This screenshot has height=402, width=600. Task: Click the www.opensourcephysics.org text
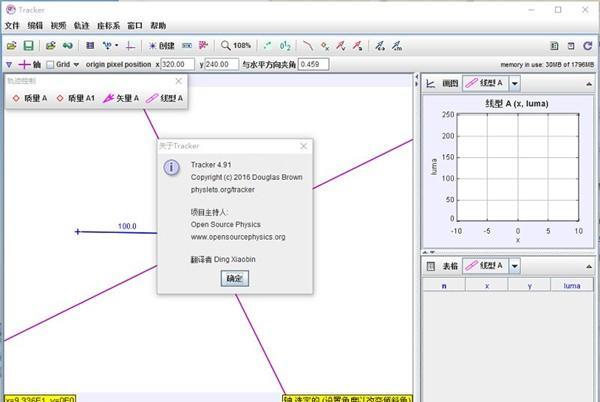238,237
